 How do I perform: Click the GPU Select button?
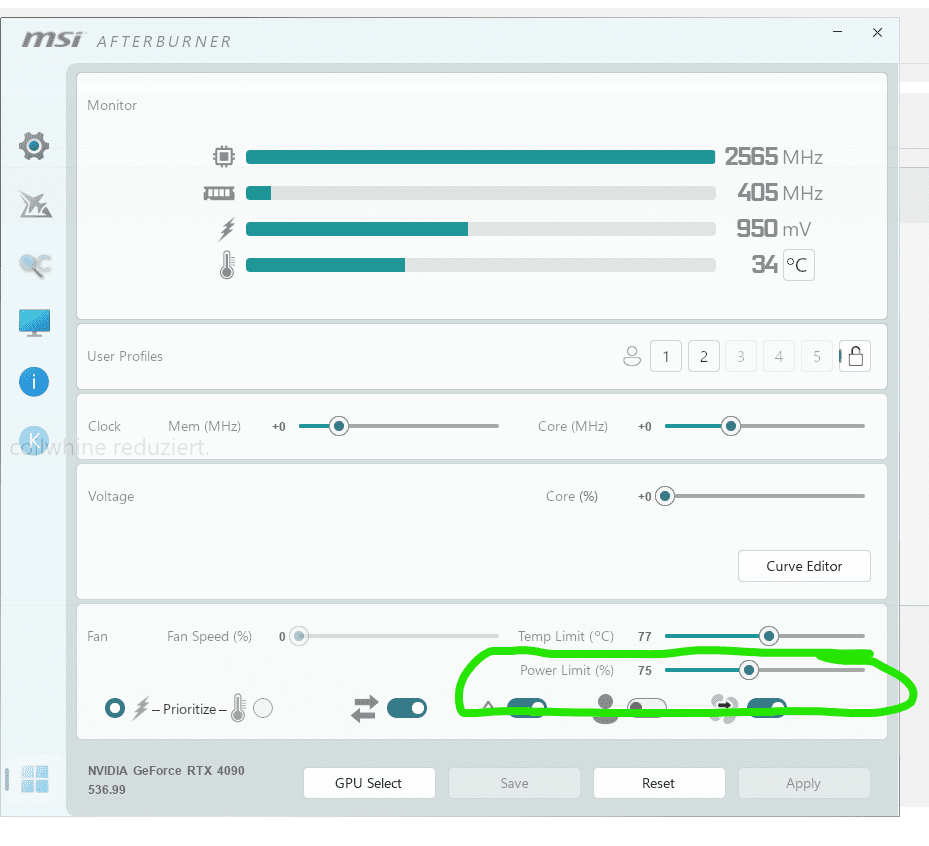(x=369, y=783)
